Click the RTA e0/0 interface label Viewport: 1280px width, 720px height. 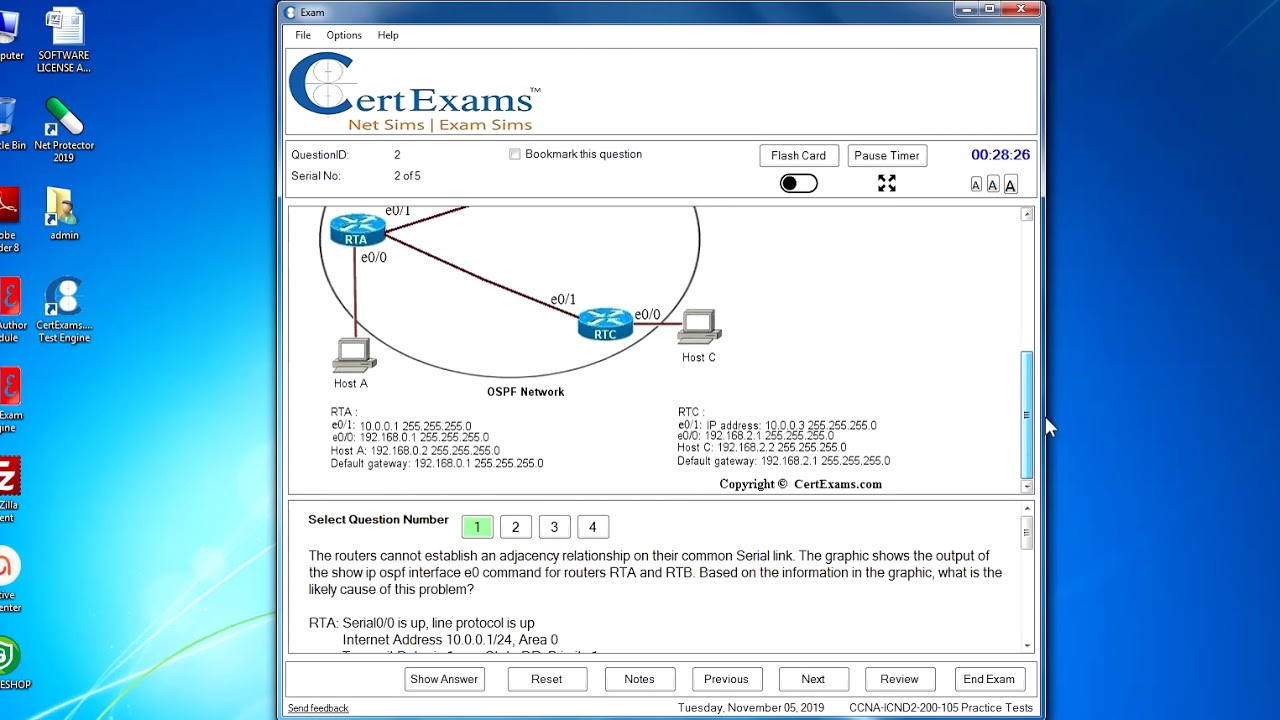[x=373, y=258]
